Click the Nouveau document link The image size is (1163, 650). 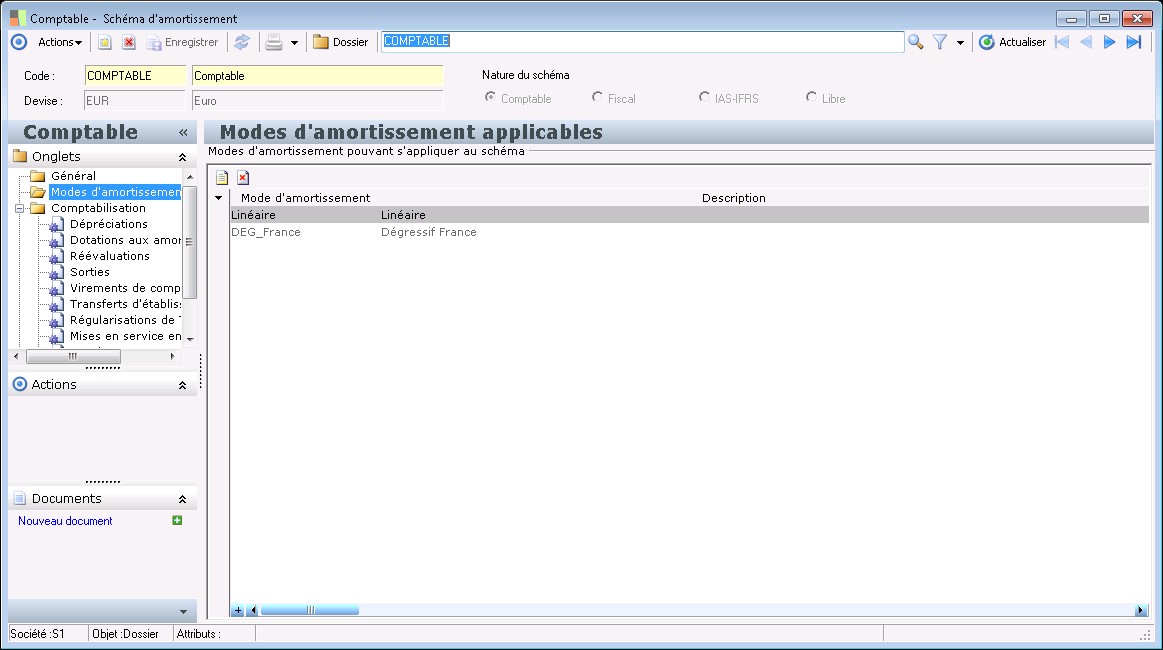pos(65,521)
